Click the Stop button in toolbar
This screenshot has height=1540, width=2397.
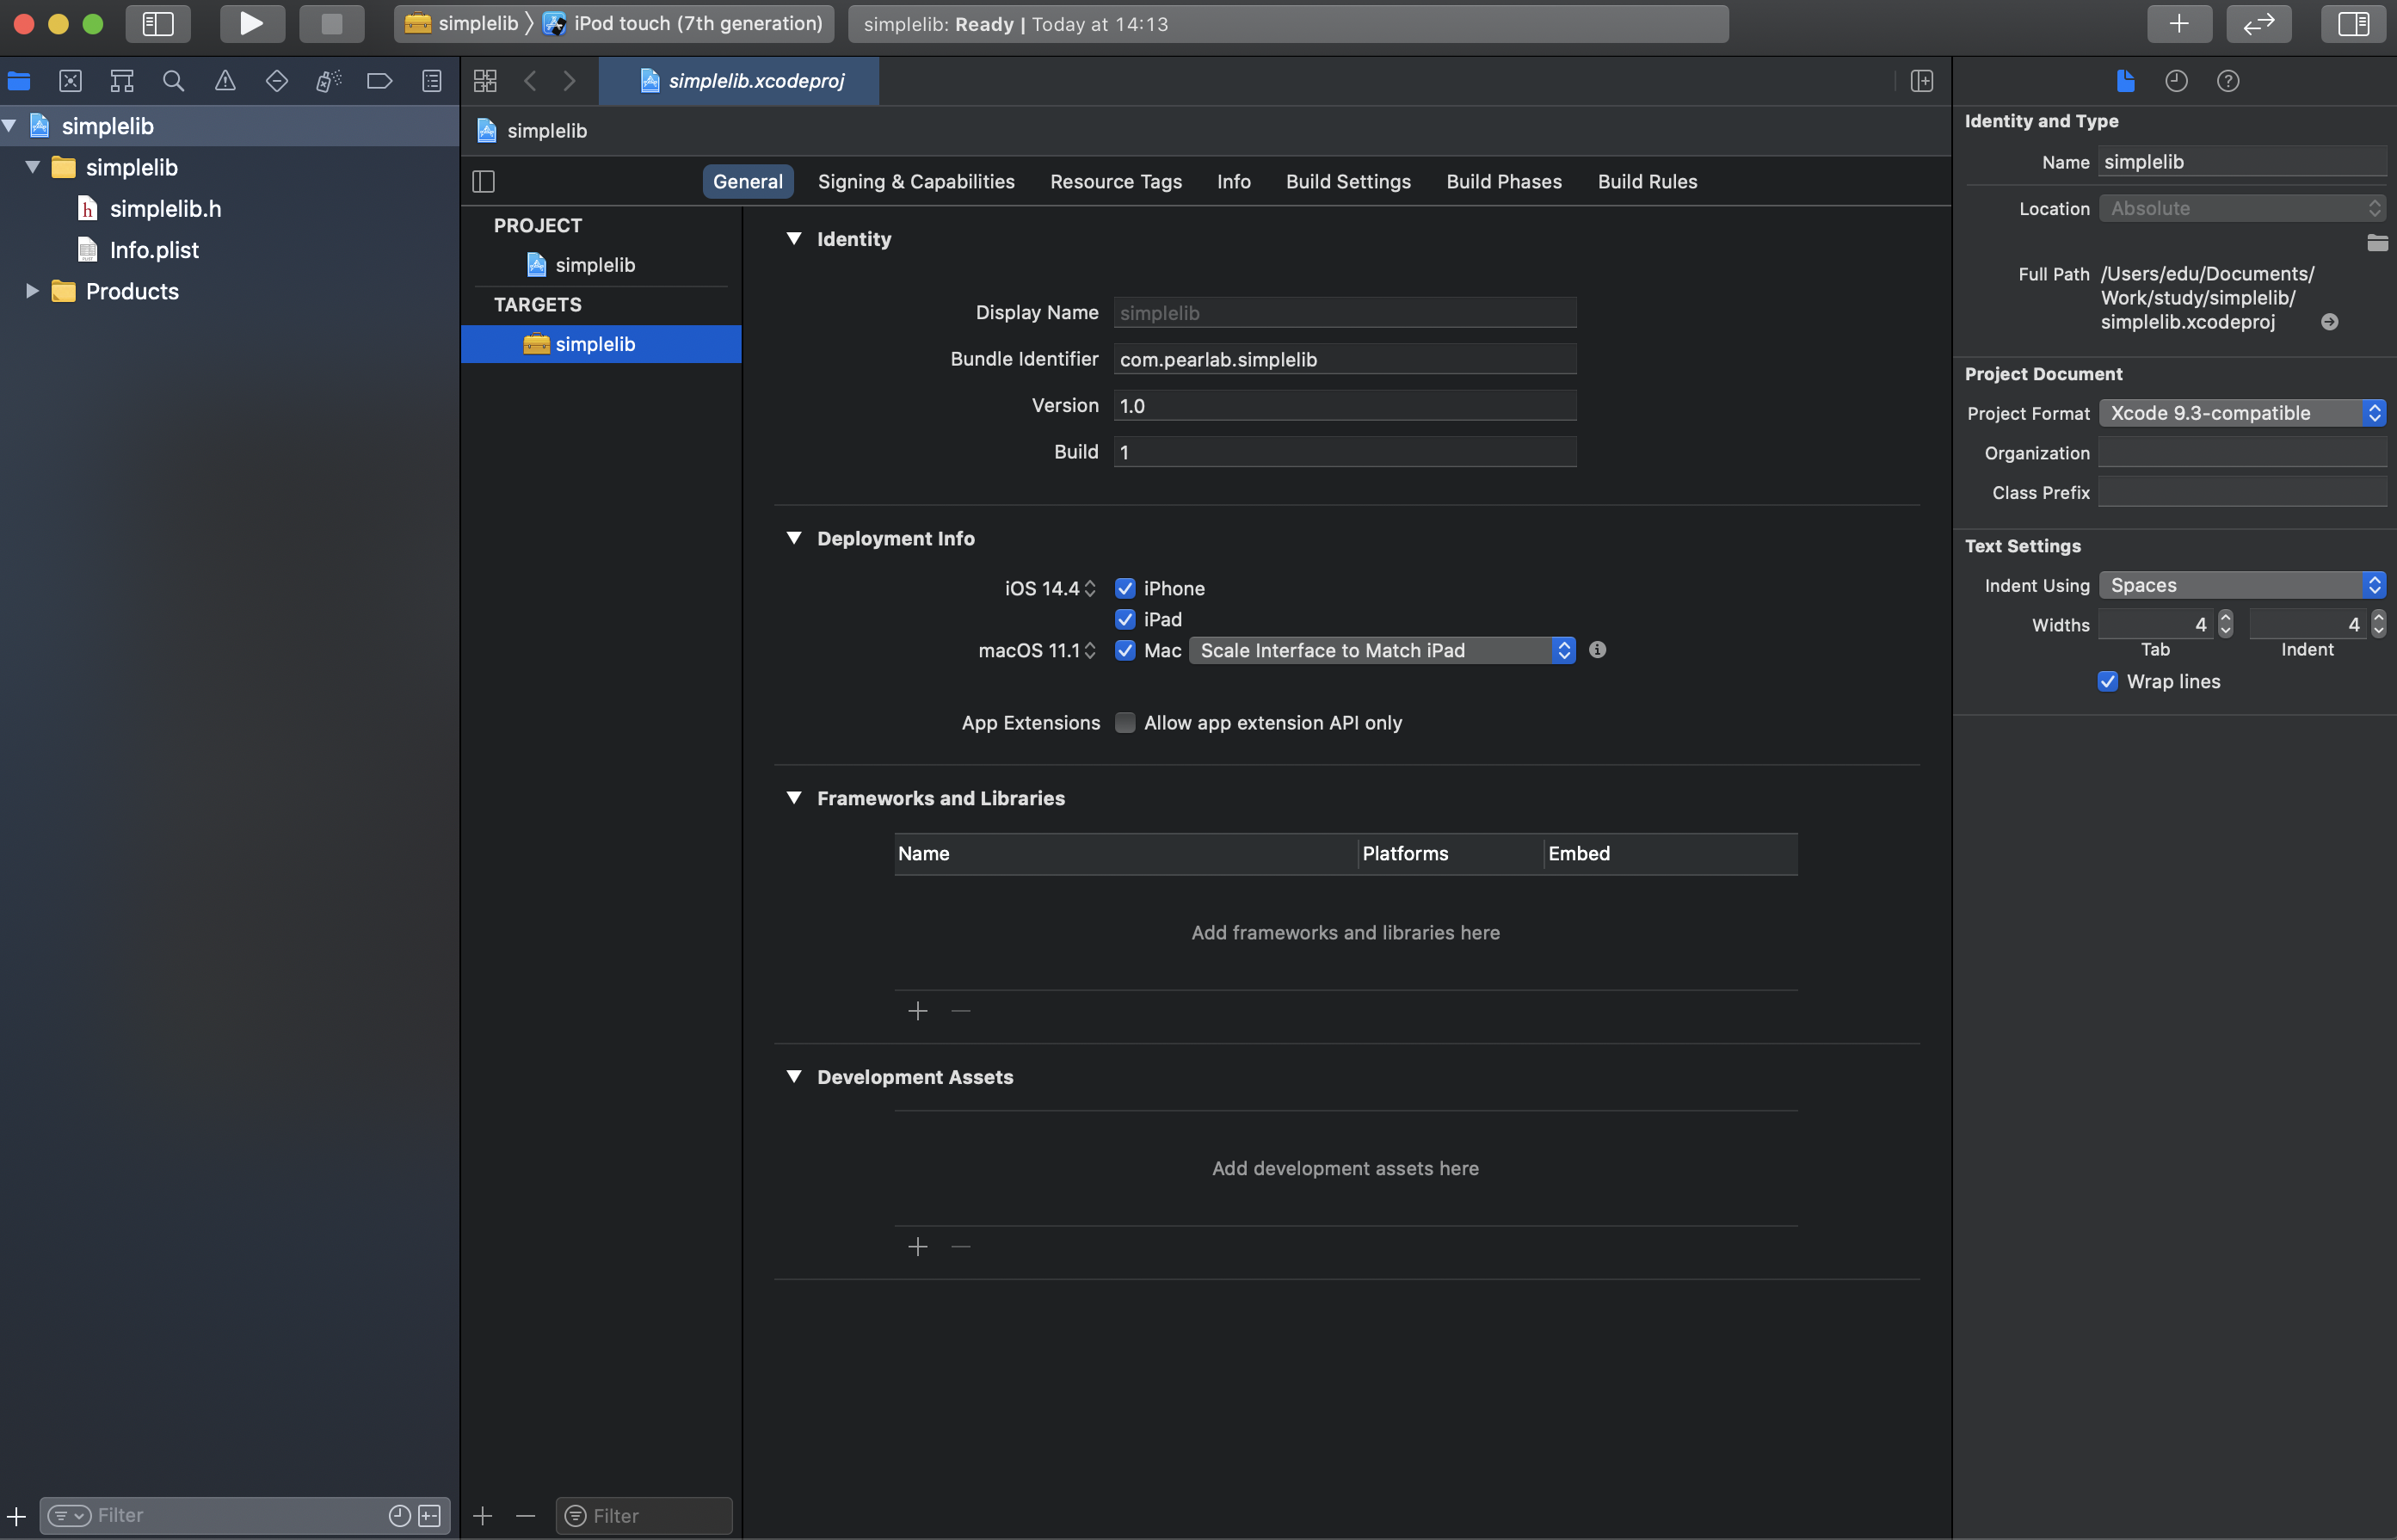331,23
